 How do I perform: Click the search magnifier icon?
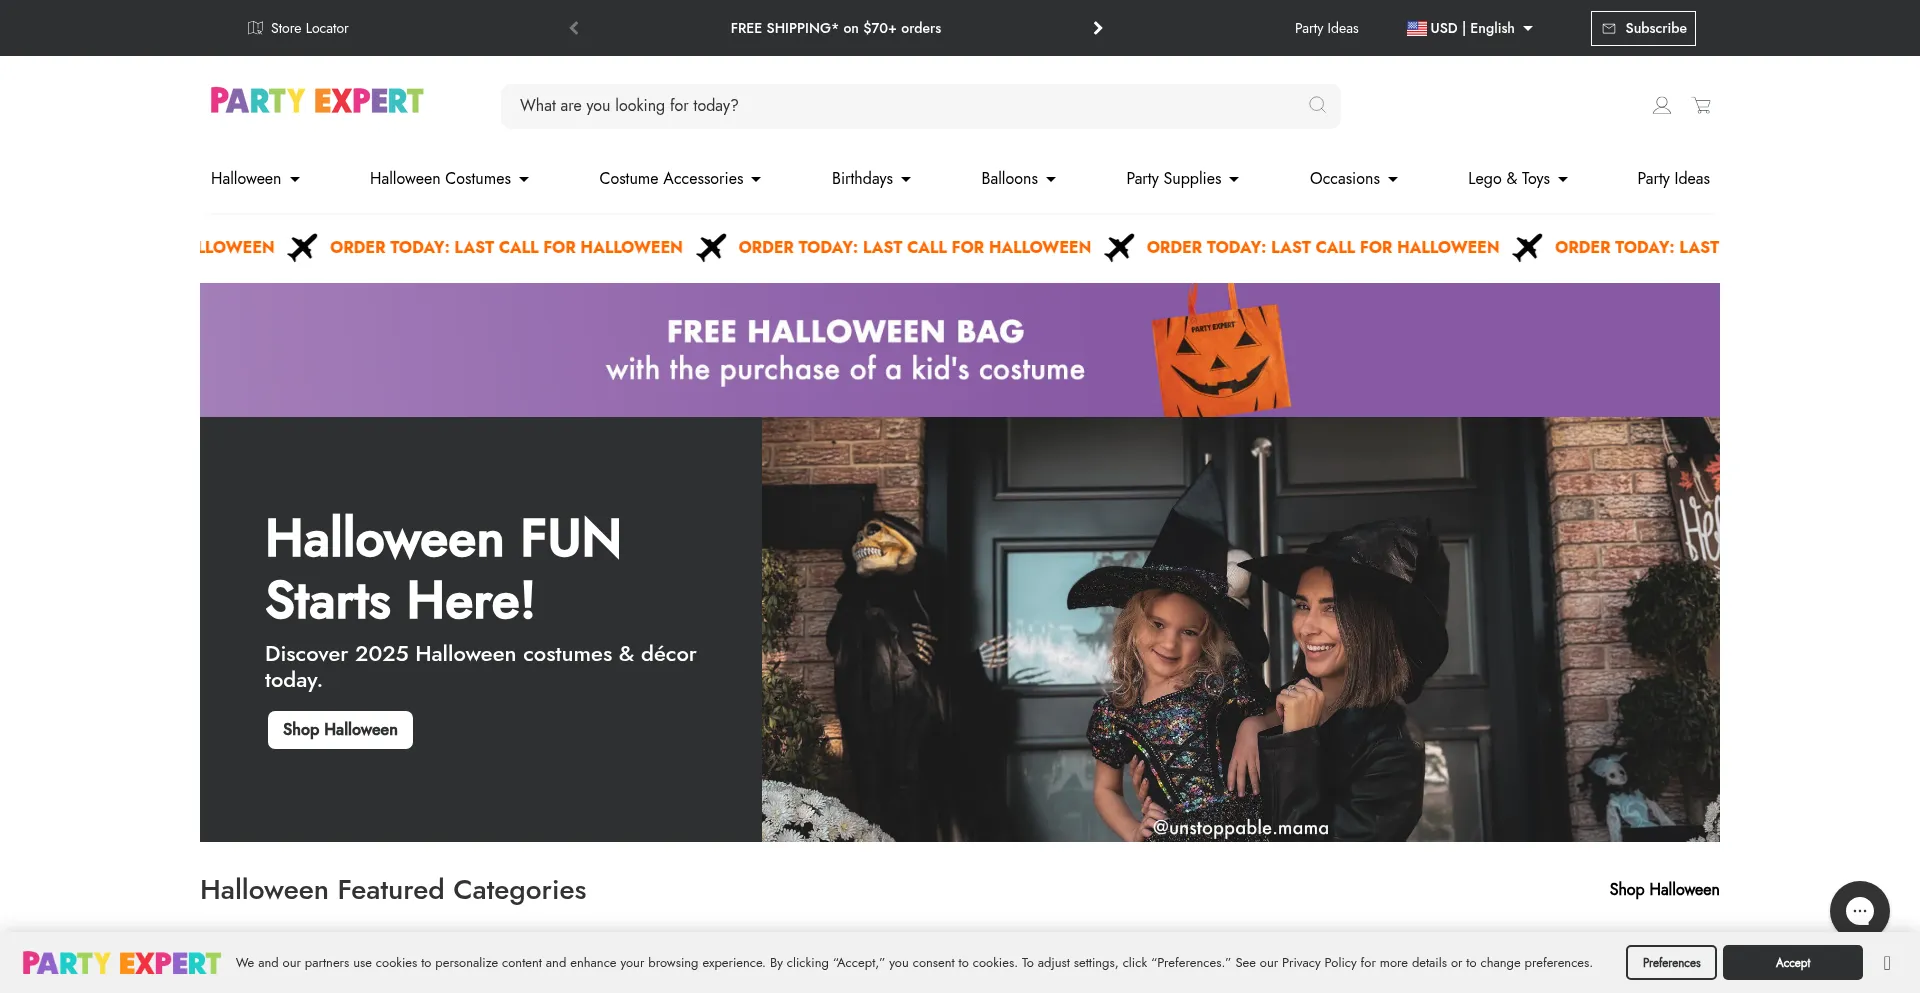click(1317, 105)
